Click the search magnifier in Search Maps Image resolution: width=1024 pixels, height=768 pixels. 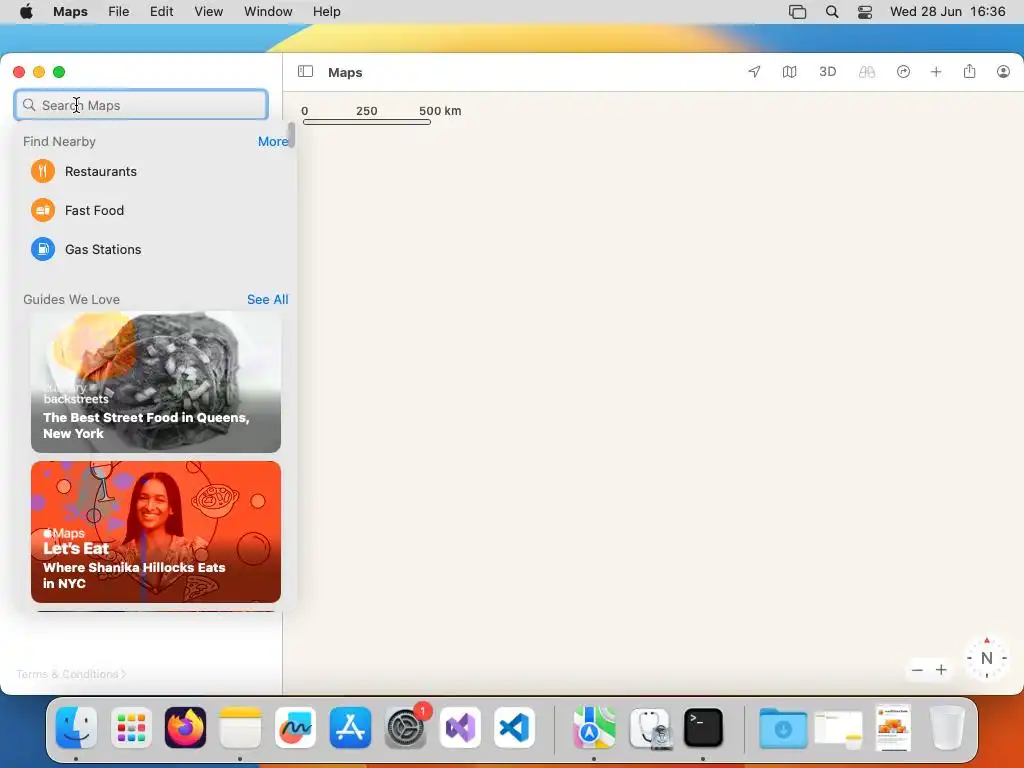pos(29,105)
